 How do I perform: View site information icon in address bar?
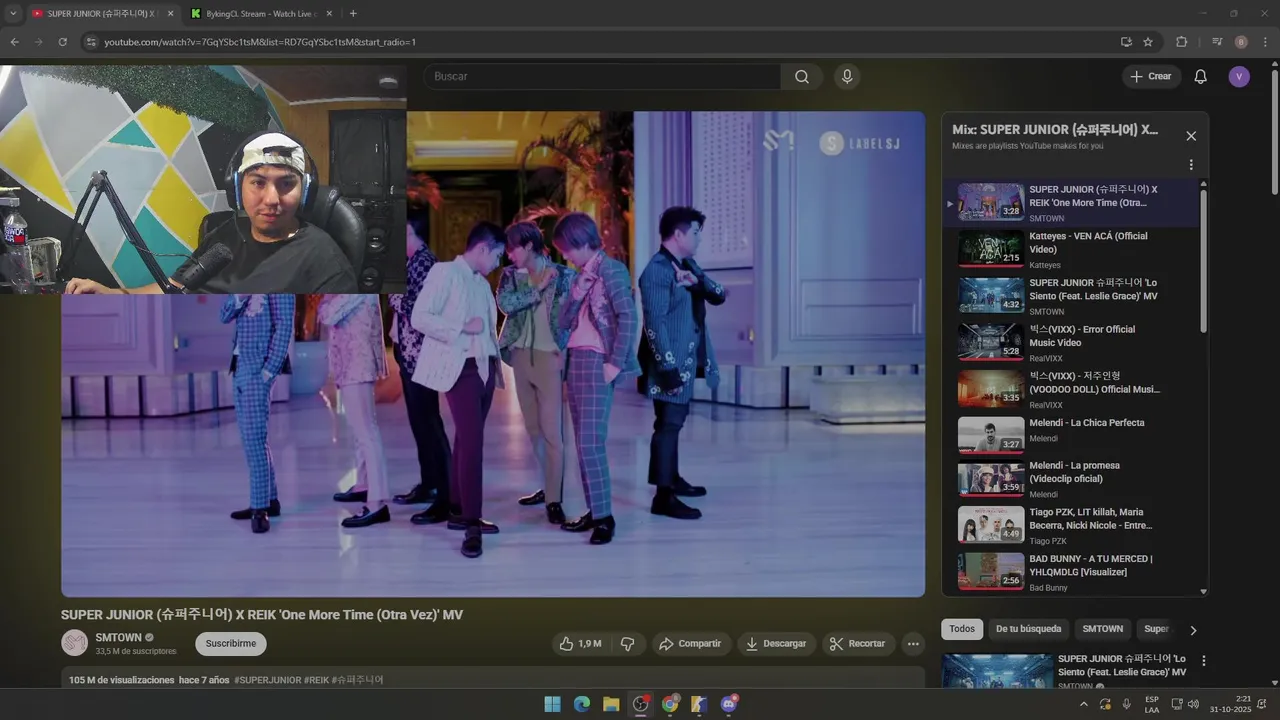click(90, 42)
